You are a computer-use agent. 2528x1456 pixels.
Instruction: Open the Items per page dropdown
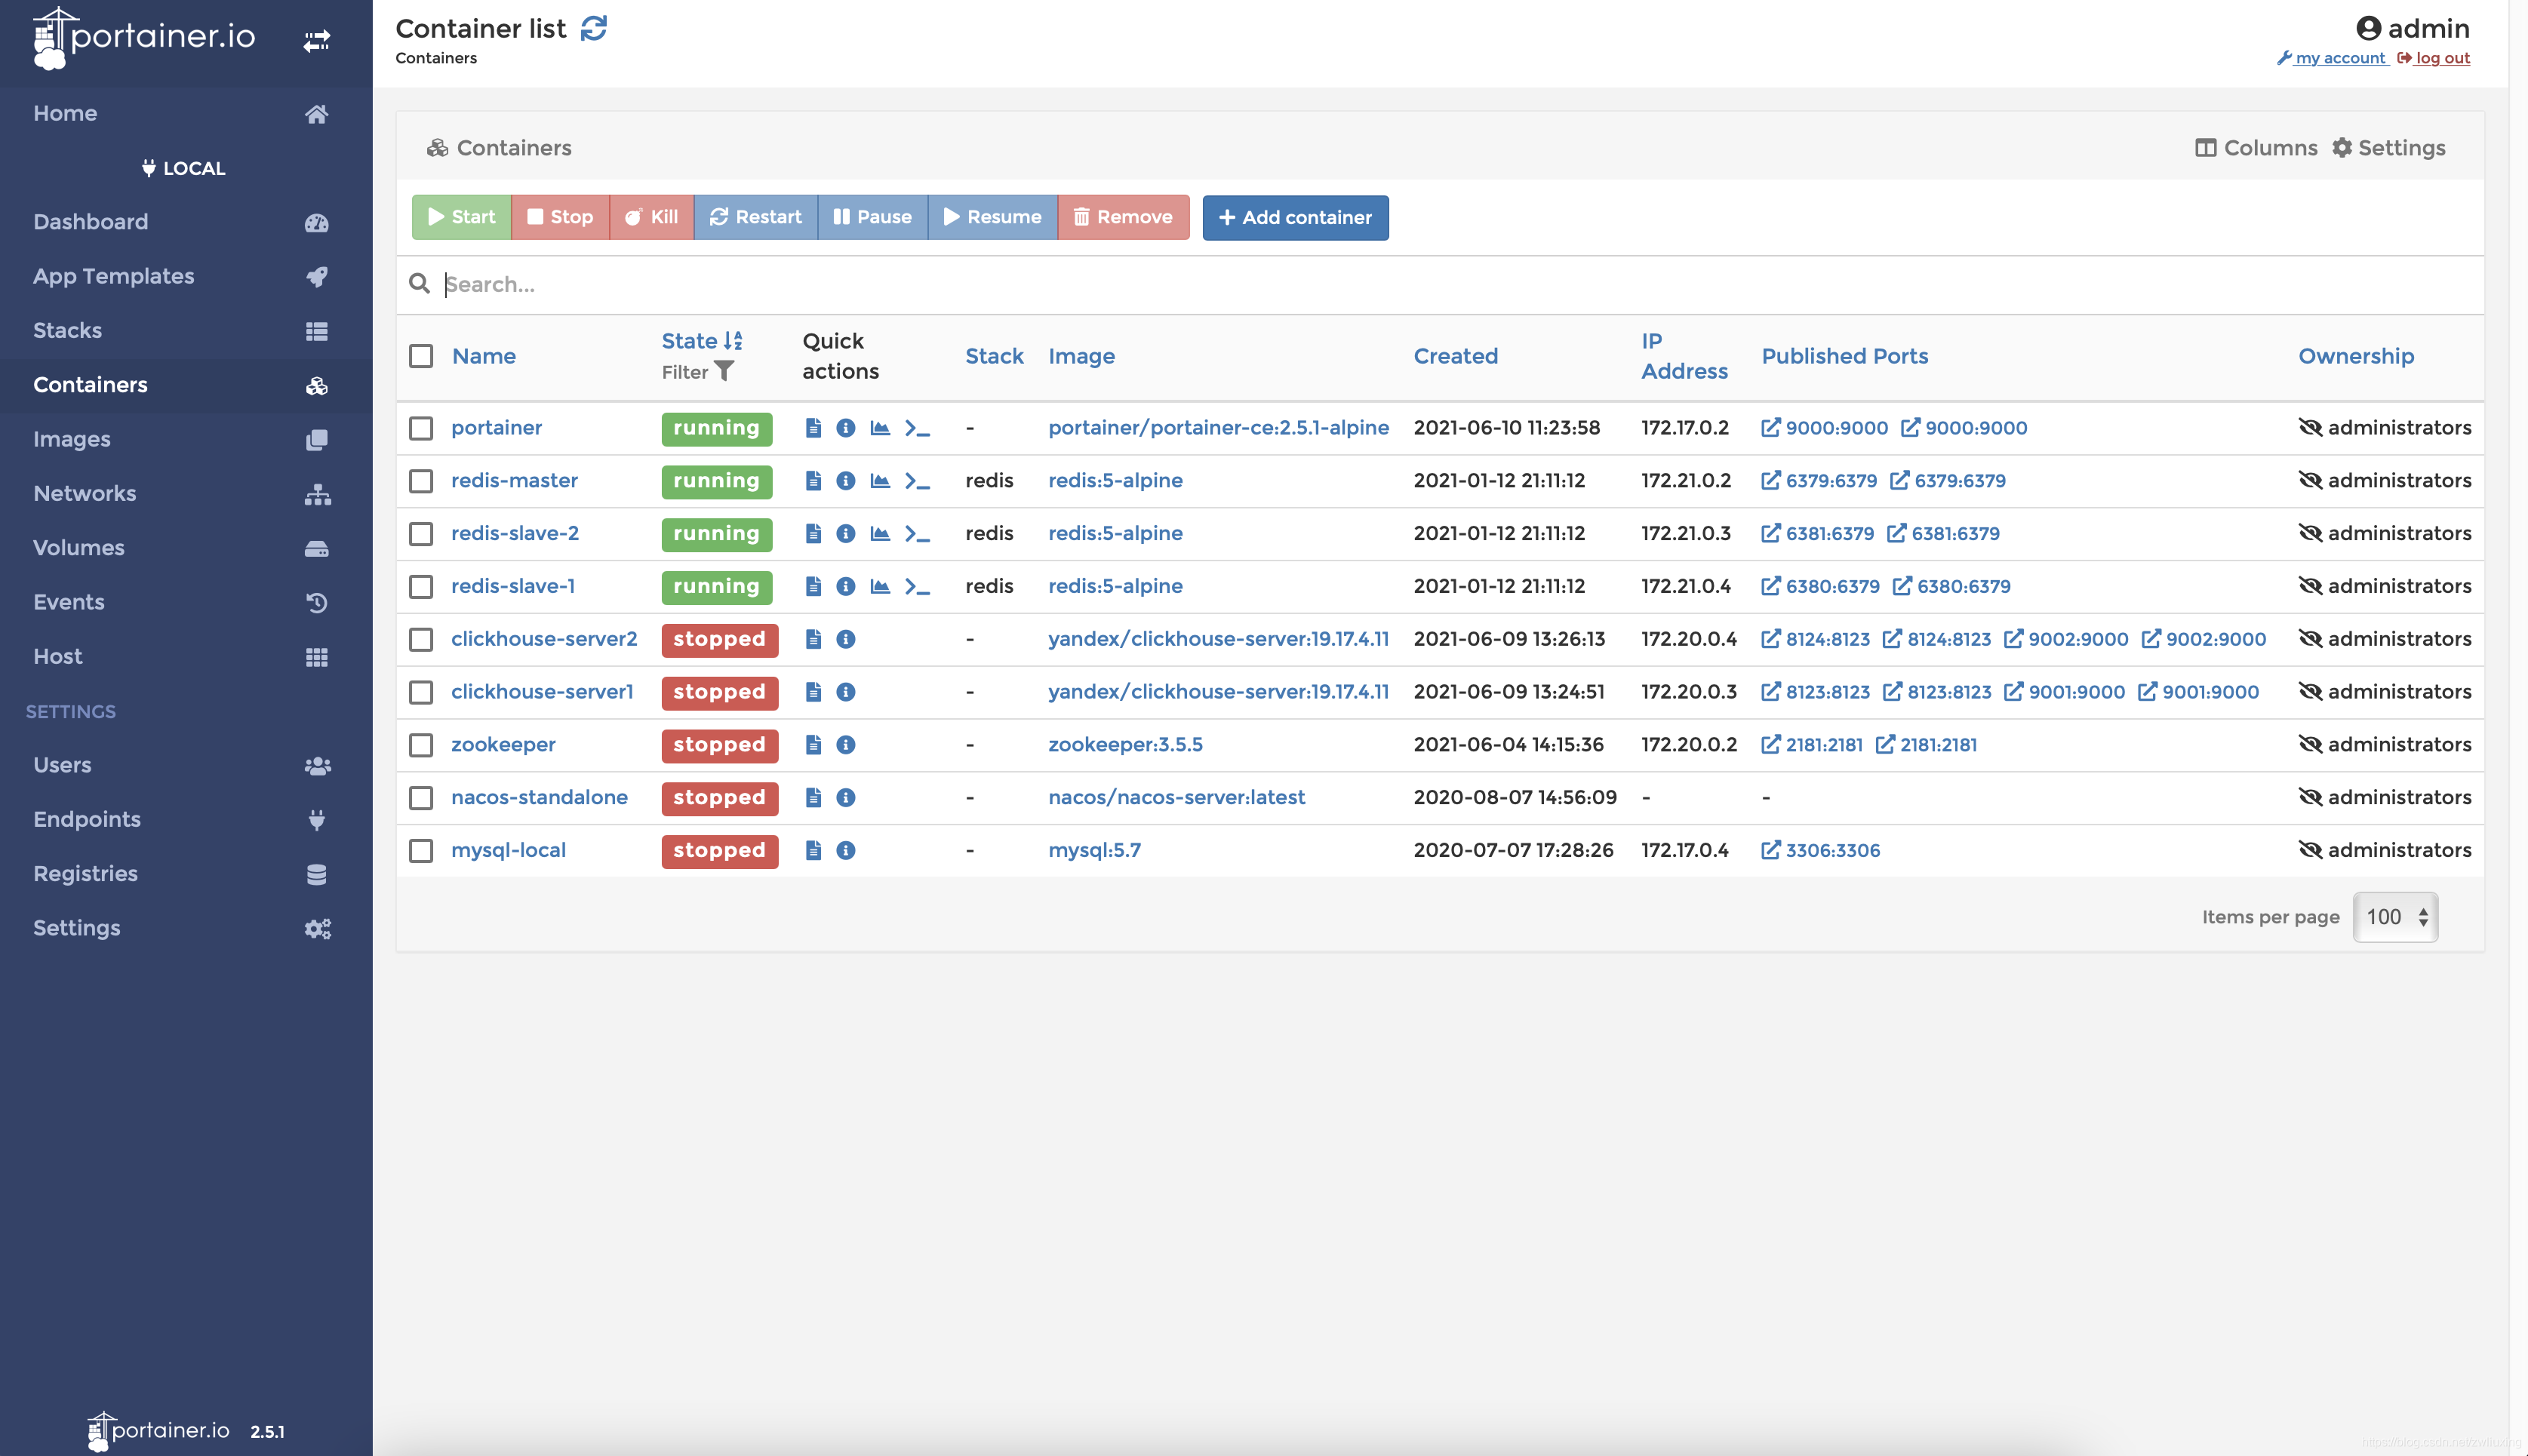[2395, 917]
